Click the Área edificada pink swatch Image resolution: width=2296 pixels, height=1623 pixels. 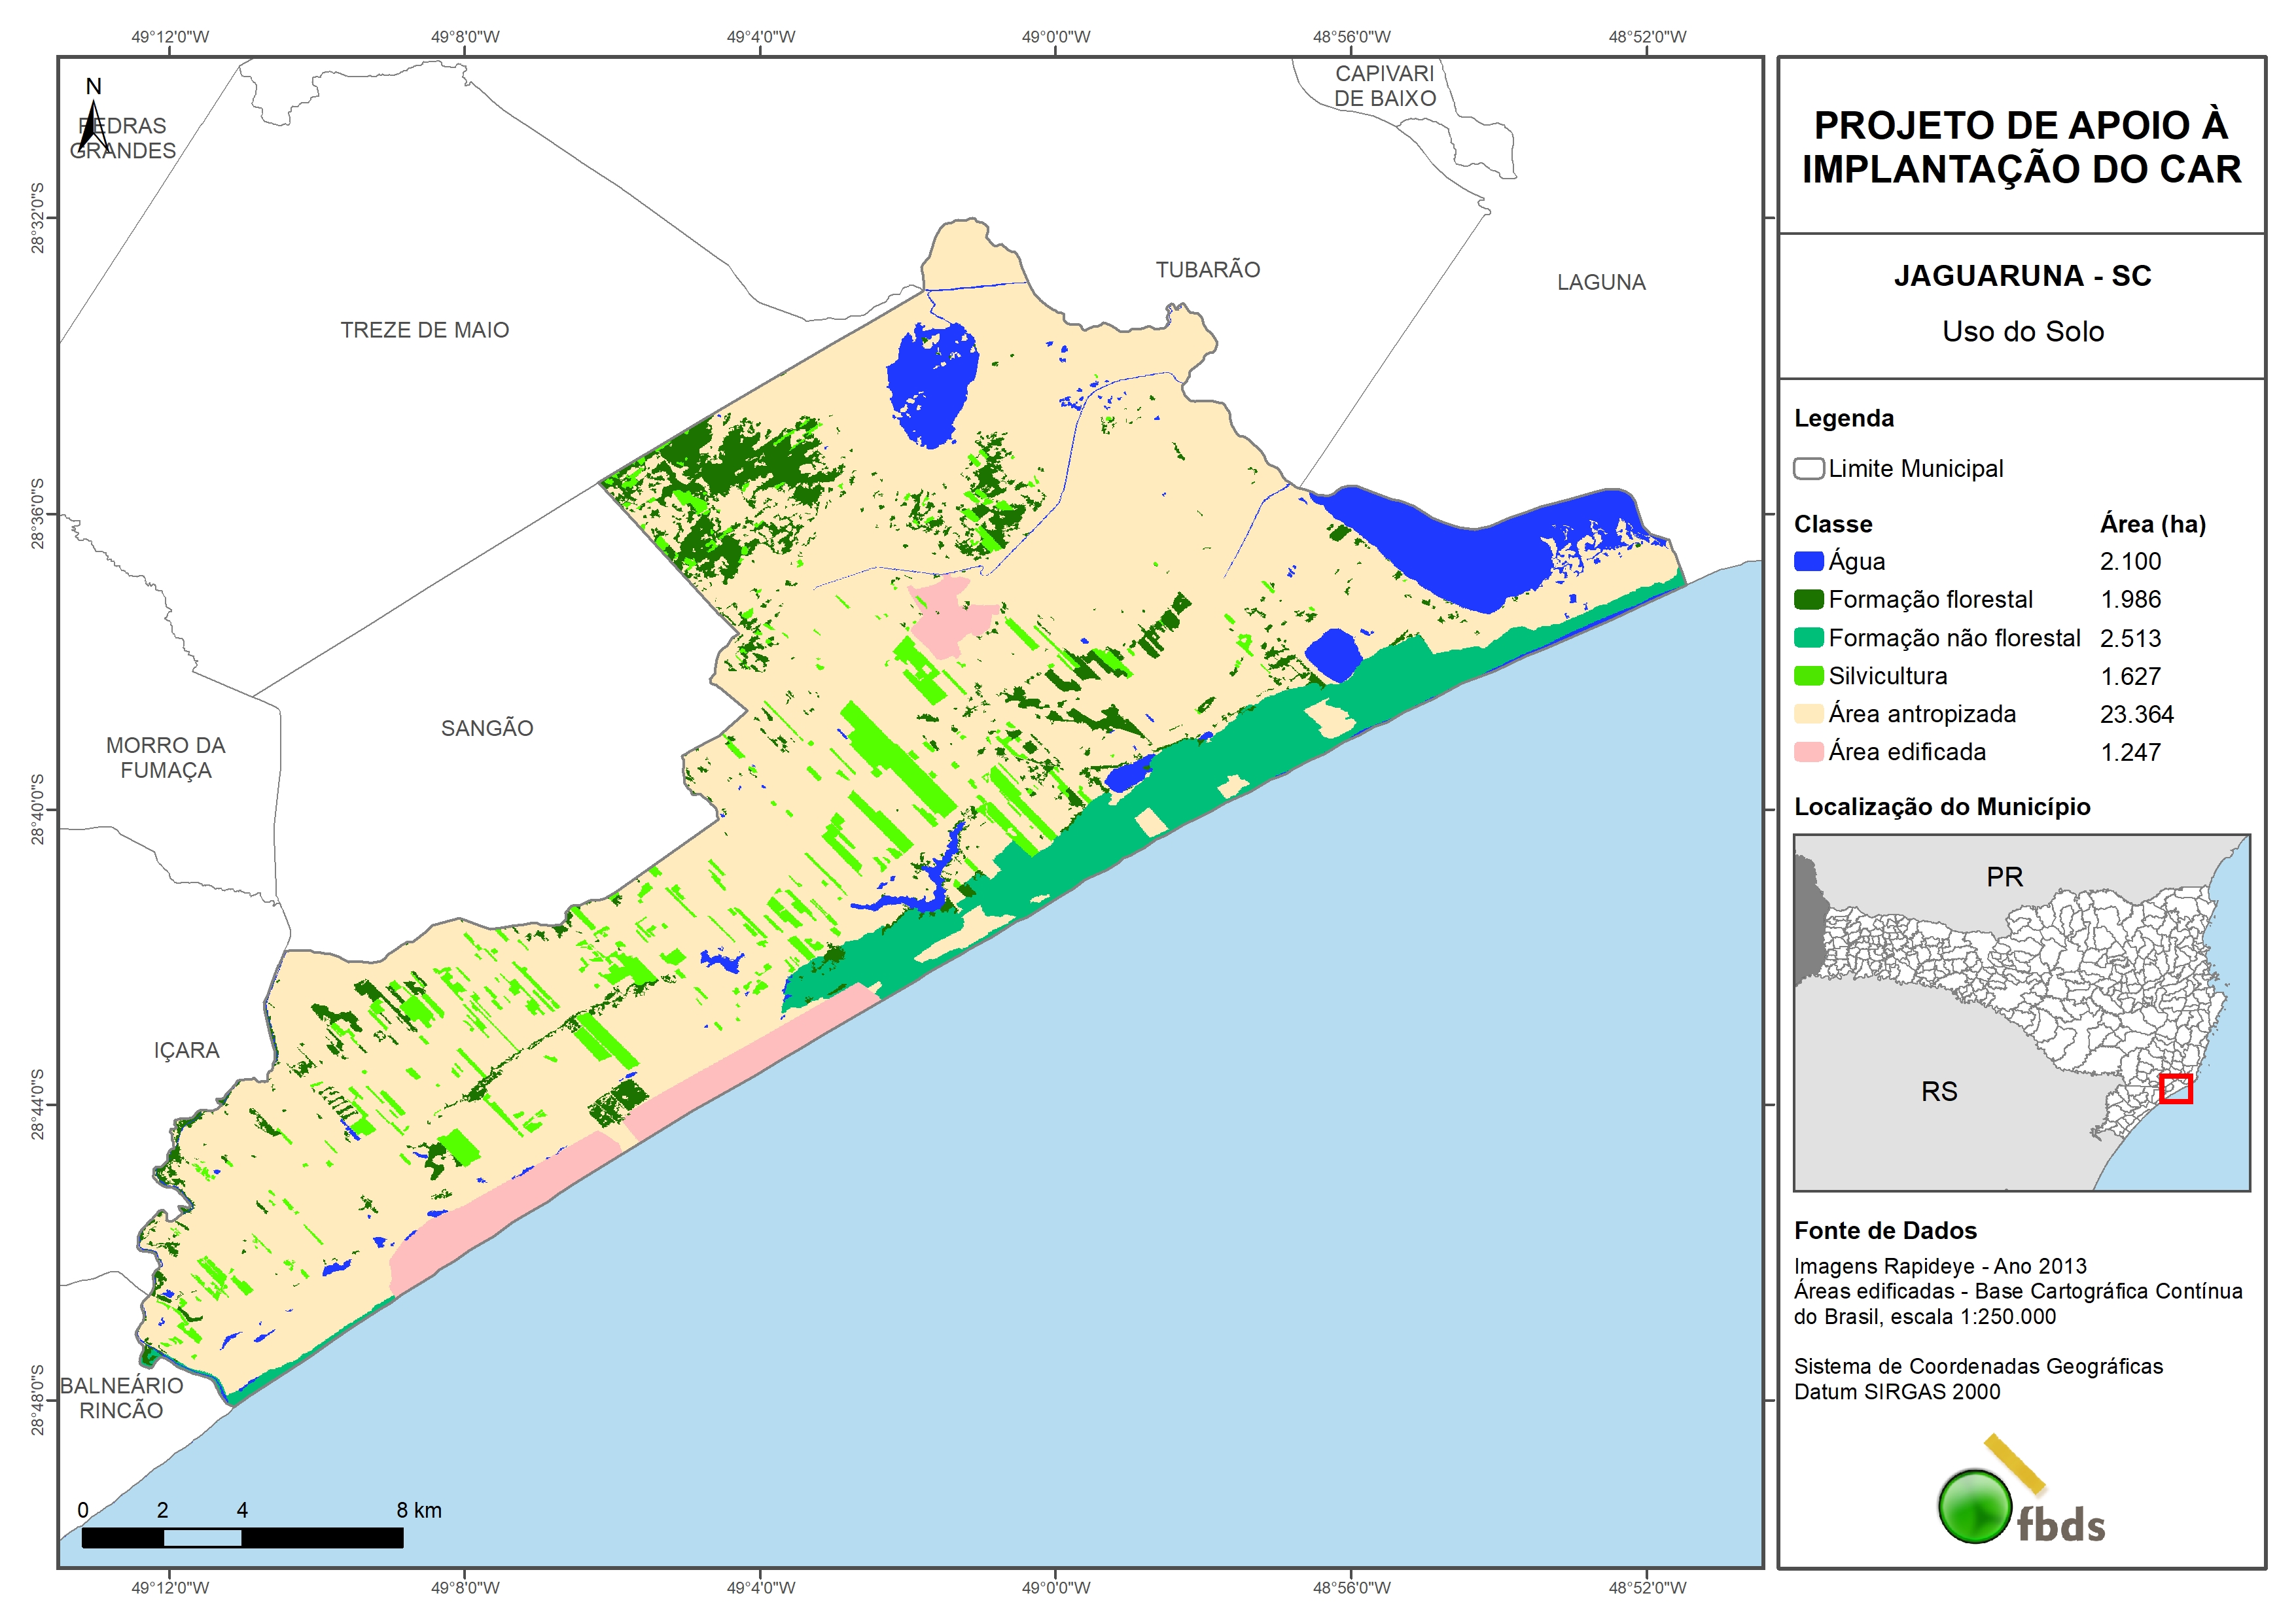(1808, 752)
